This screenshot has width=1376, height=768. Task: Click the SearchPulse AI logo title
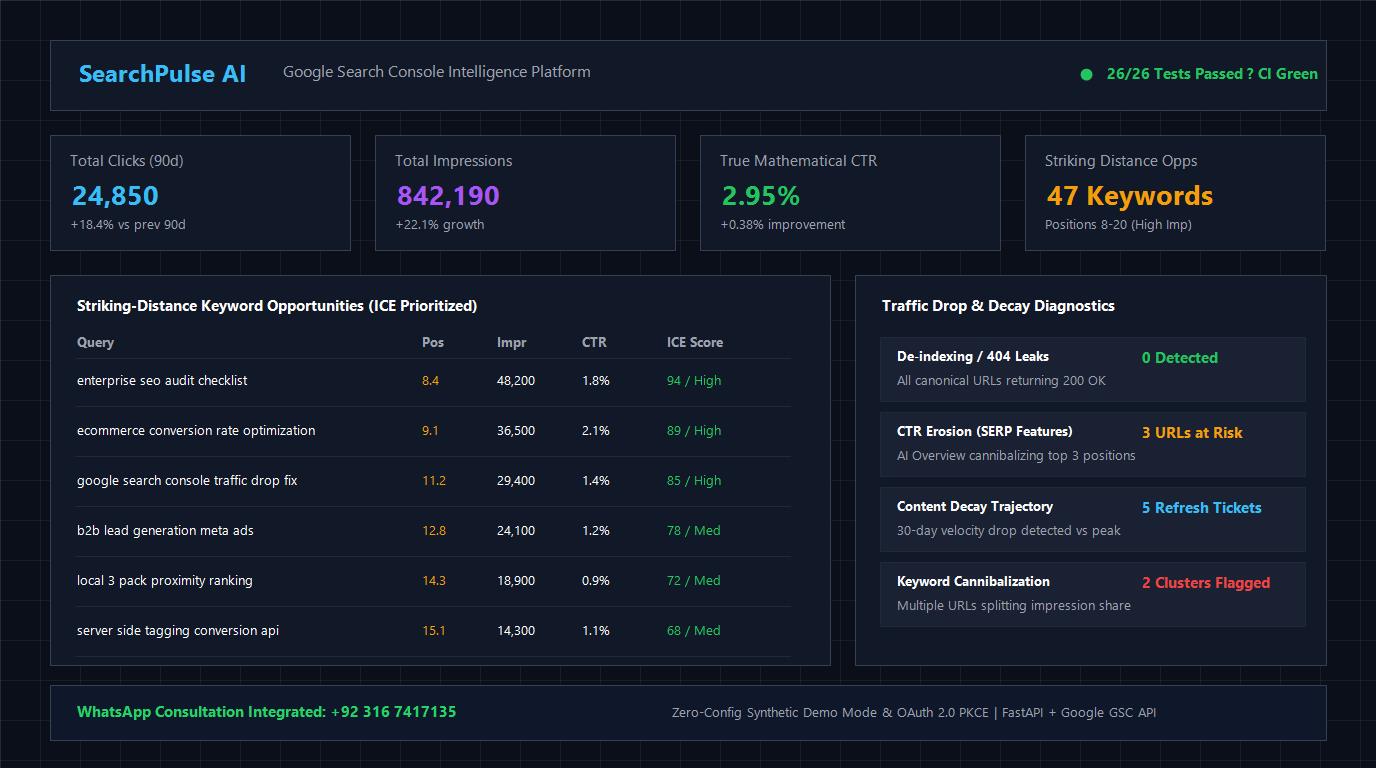[162, 74]
